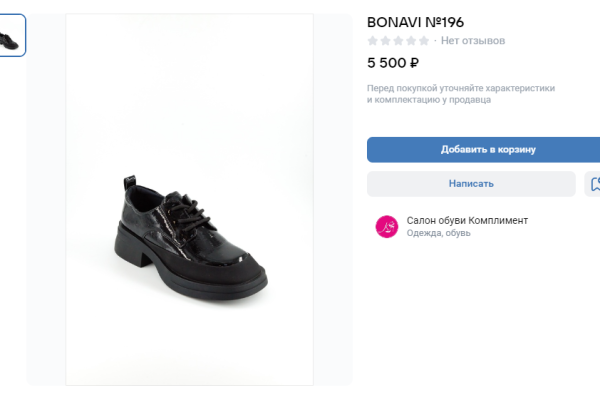This screenshot has width=600, height=400.
Task: Open the pink Салон обуви Комплимент avatar
Action: click(386, 227)
